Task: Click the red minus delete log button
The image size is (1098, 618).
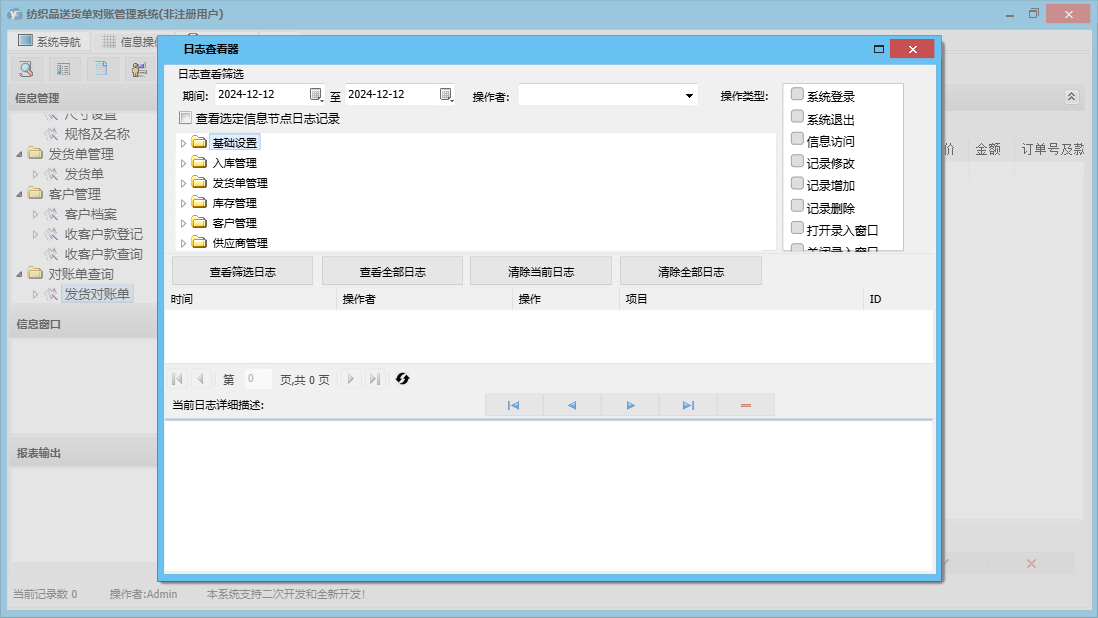Action: coord(746,405)
